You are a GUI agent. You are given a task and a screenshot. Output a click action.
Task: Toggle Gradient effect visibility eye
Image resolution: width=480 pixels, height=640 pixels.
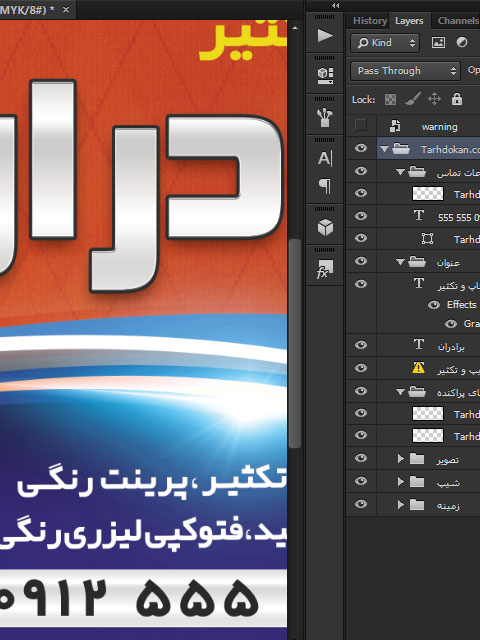[451, 324]
